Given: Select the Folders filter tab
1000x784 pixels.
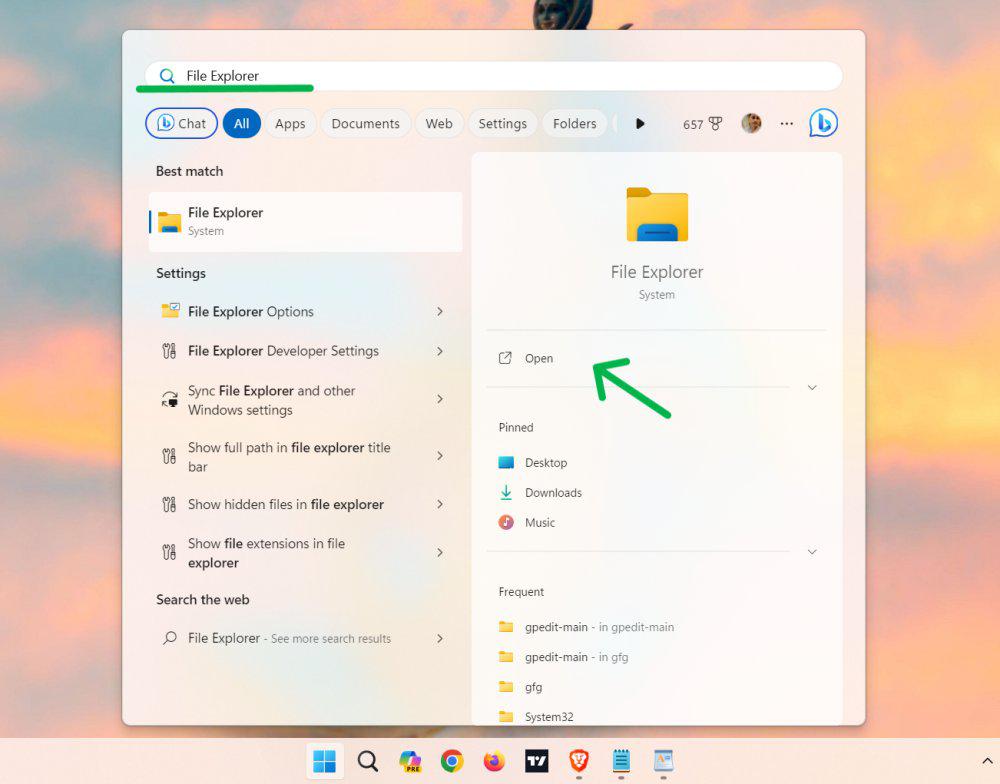Looking at the screenshot, I should pos(575,123).
